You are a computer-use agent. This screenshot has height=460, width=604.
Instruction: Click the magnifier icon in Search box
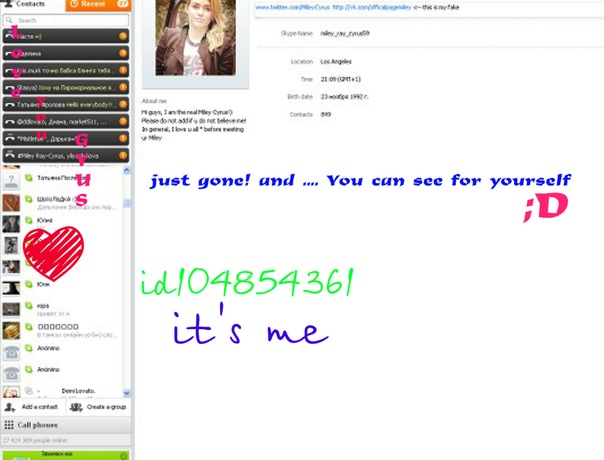(9, 20)
